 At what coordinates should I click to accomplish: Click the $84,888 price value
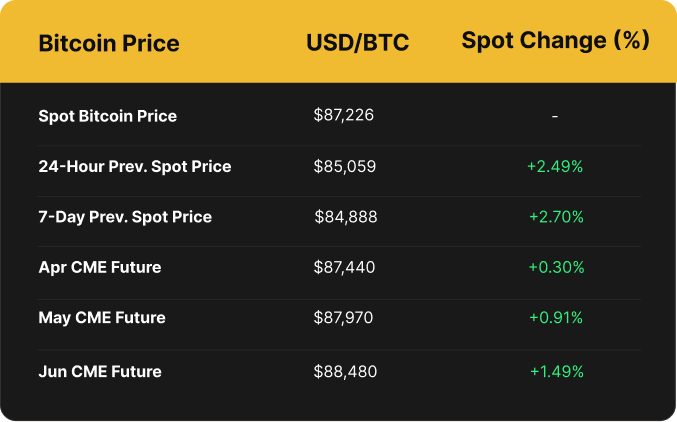(345, 217)
